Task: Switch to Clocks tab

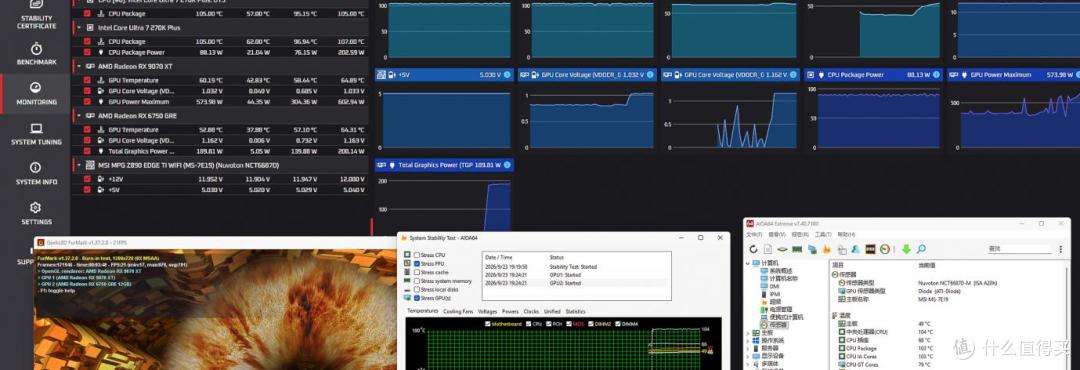Action: coord(531,311)
